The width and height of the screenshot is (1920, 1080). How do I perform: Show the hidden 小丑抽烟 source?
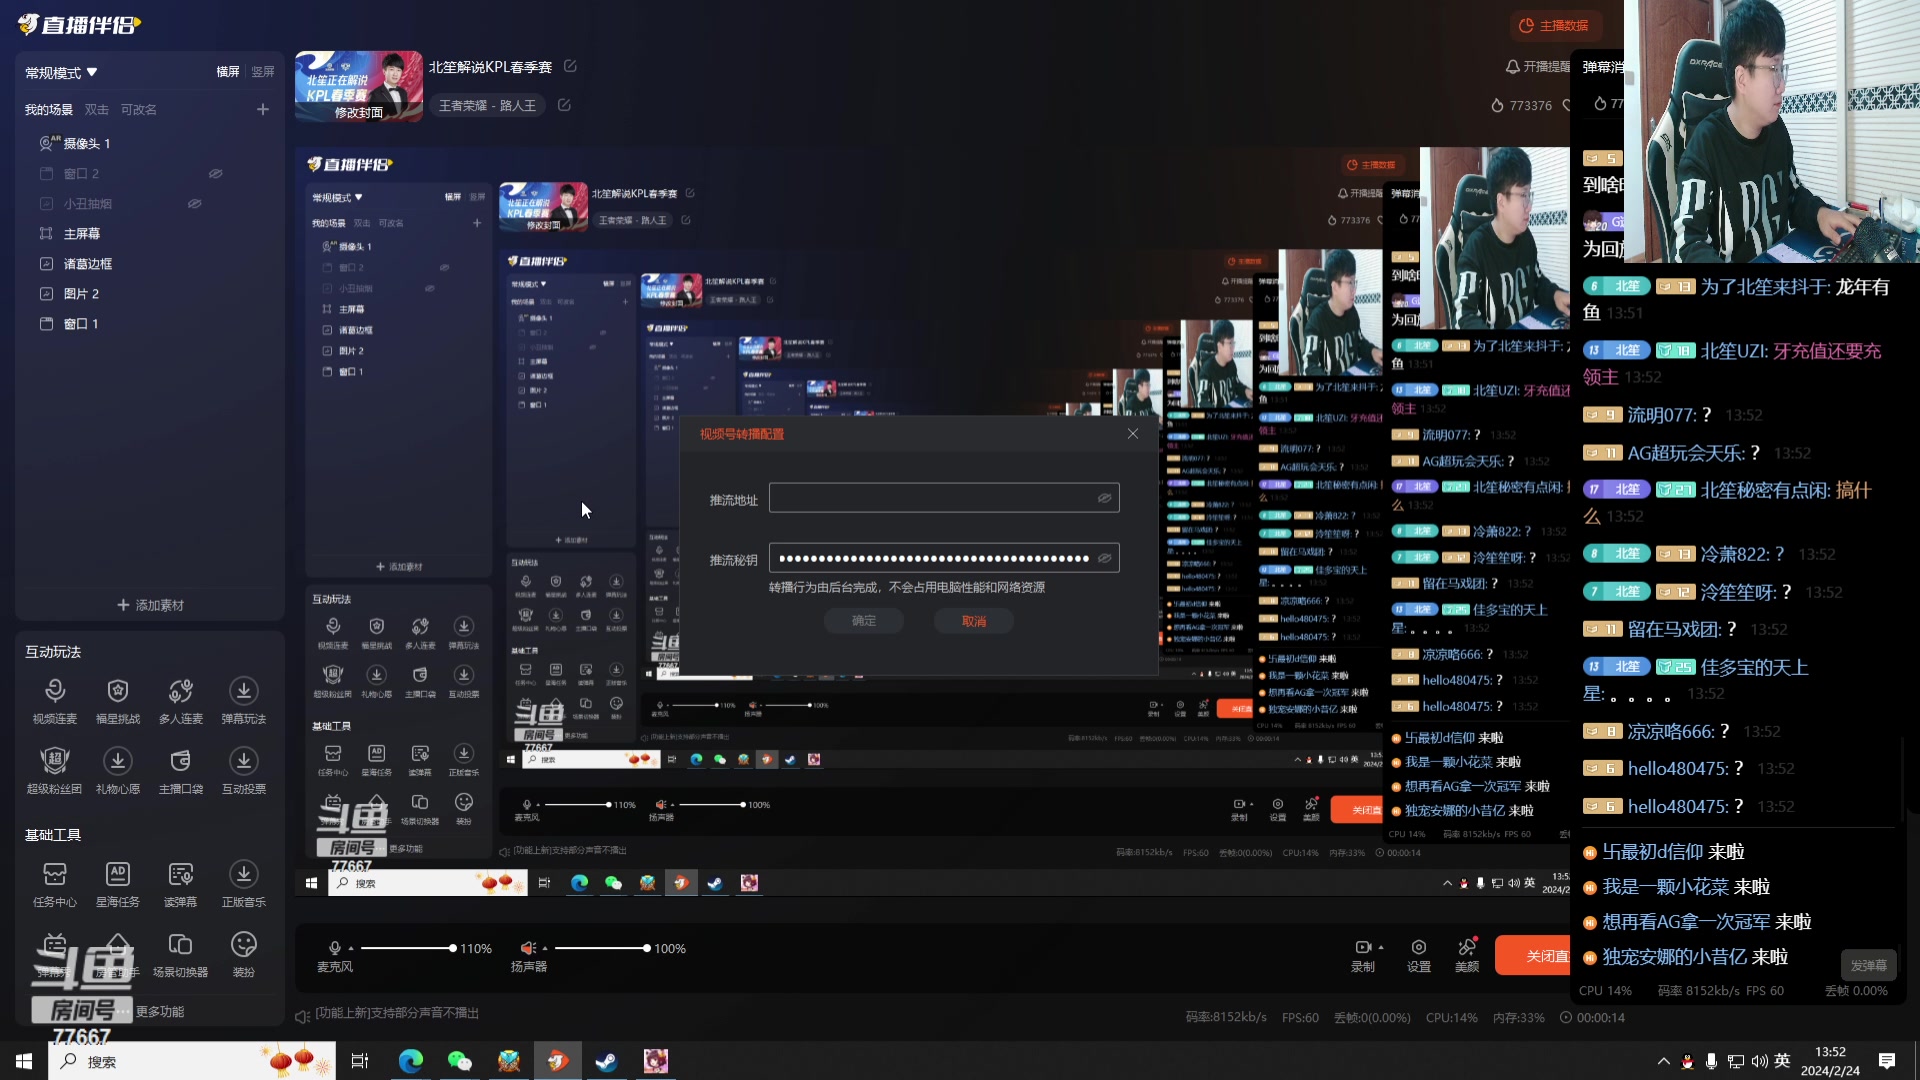click(194, 204)
